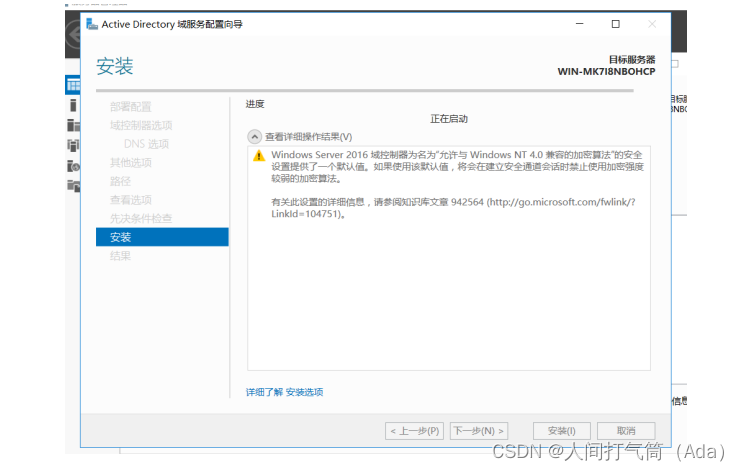
Task: Maximize the Active Directory wizard window
Action: (x=616, y=24)
